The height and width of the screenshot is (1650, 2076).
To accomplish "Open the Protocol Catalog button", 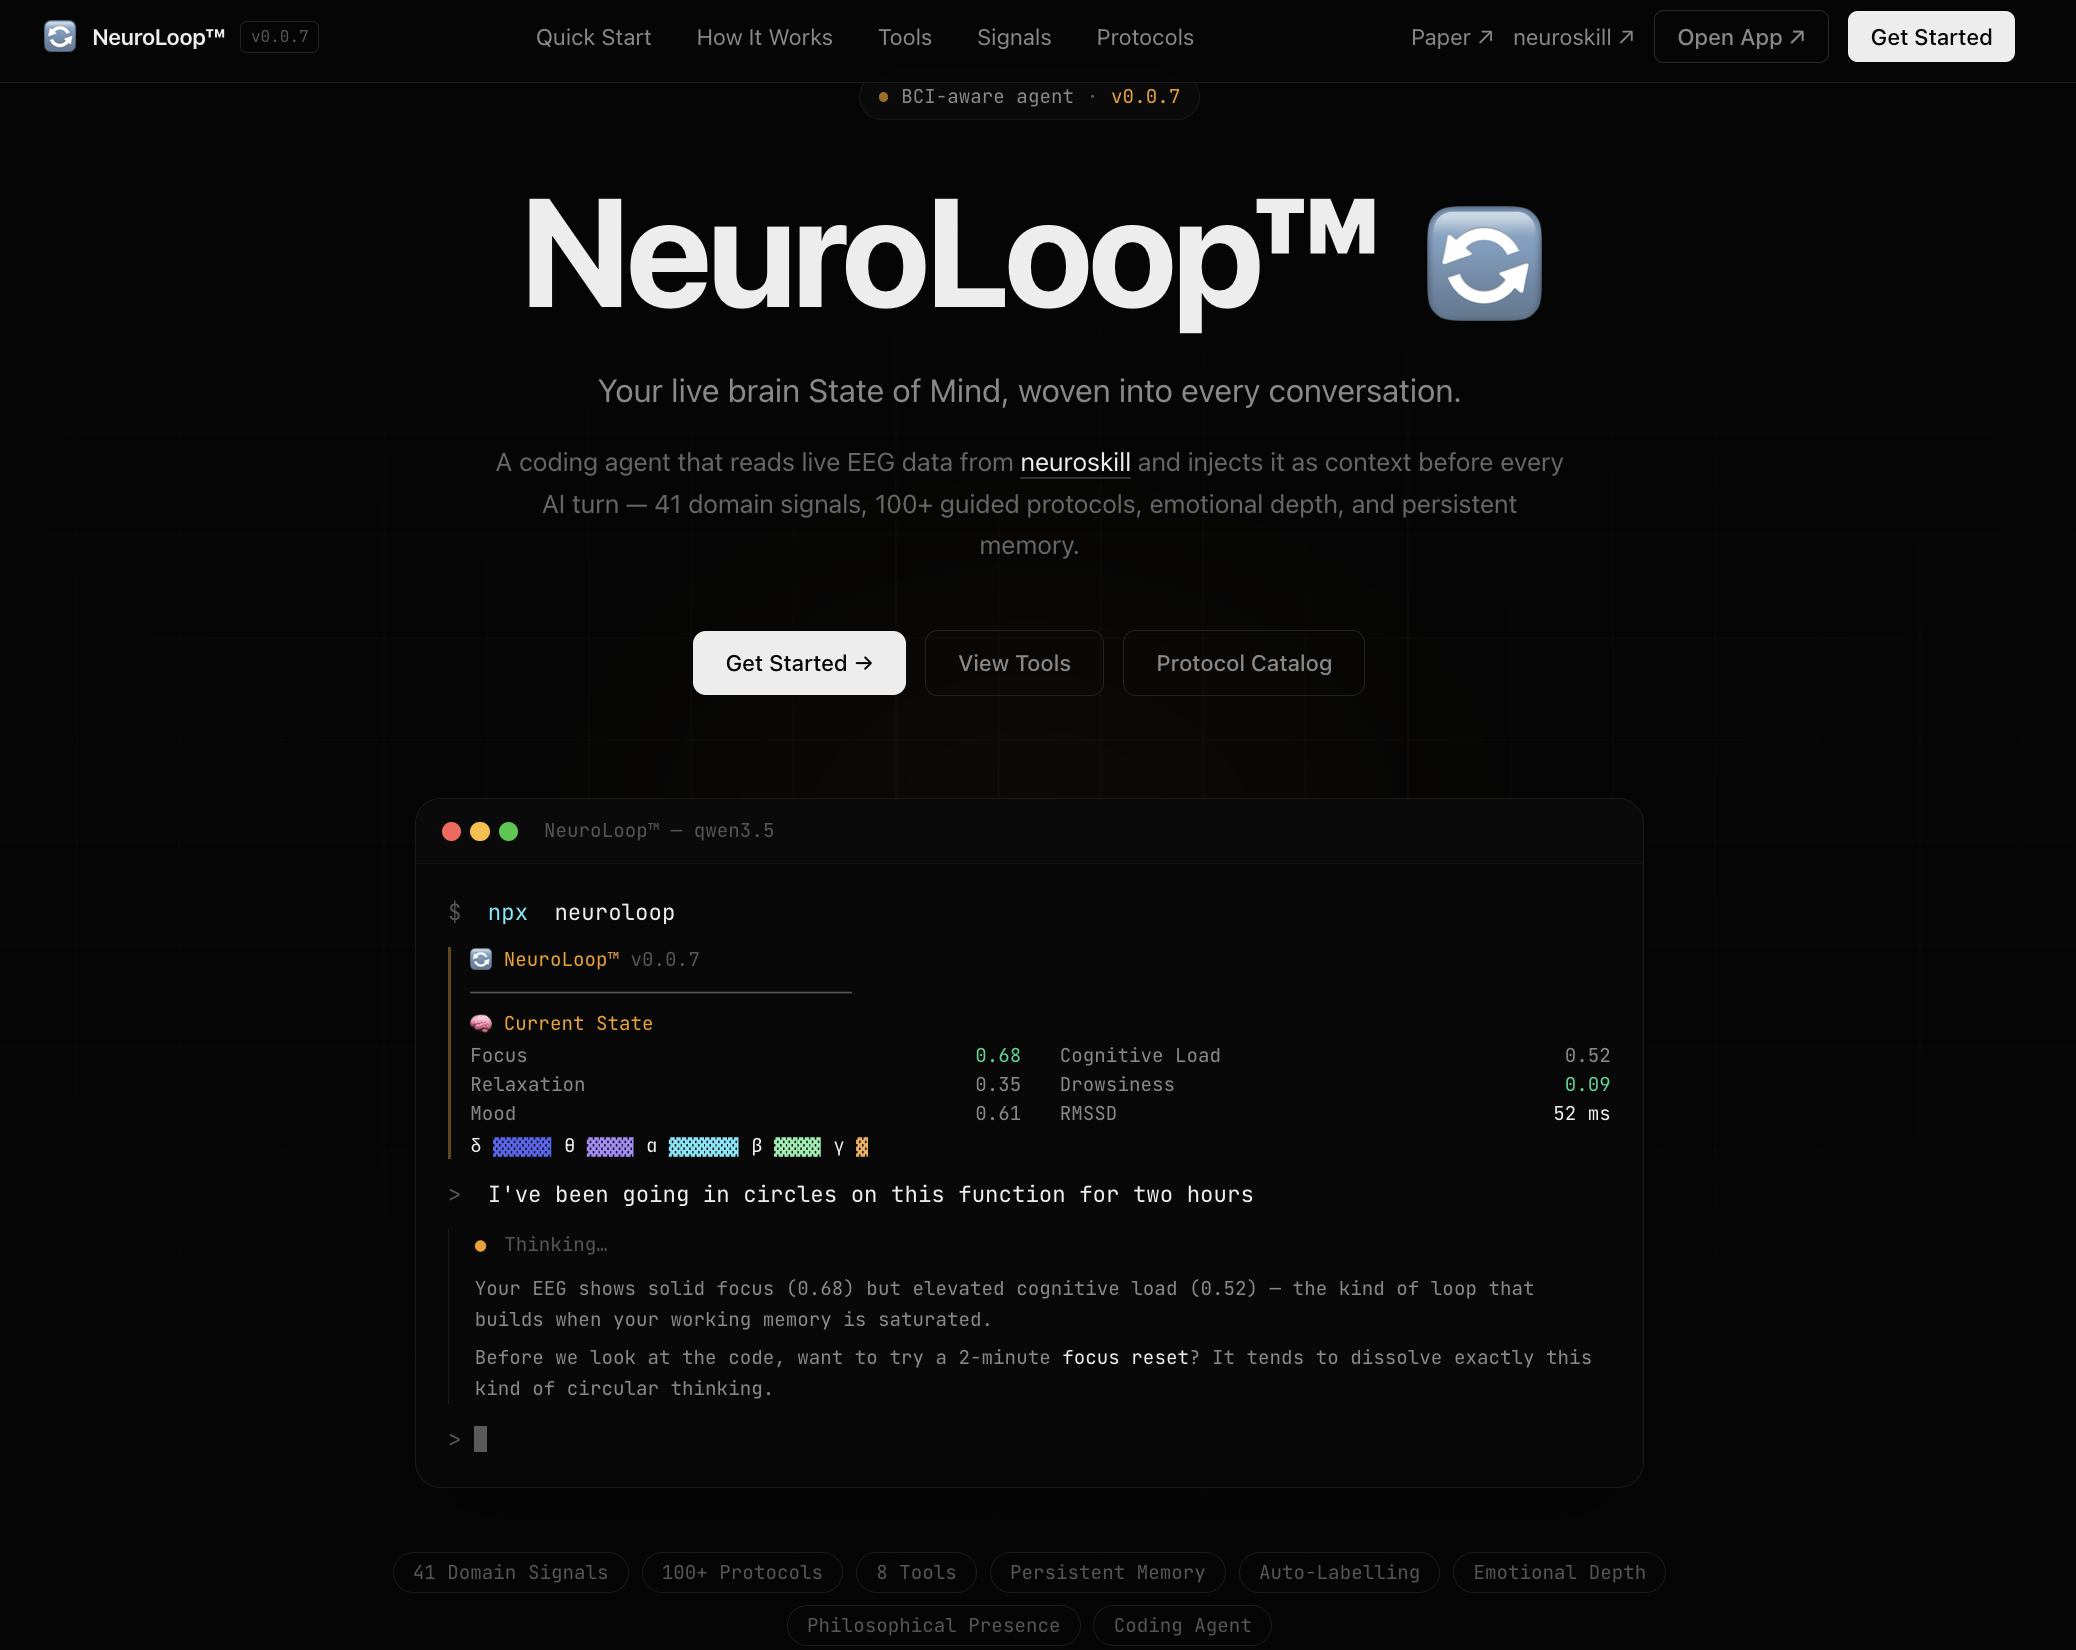I will [1243, 663].
